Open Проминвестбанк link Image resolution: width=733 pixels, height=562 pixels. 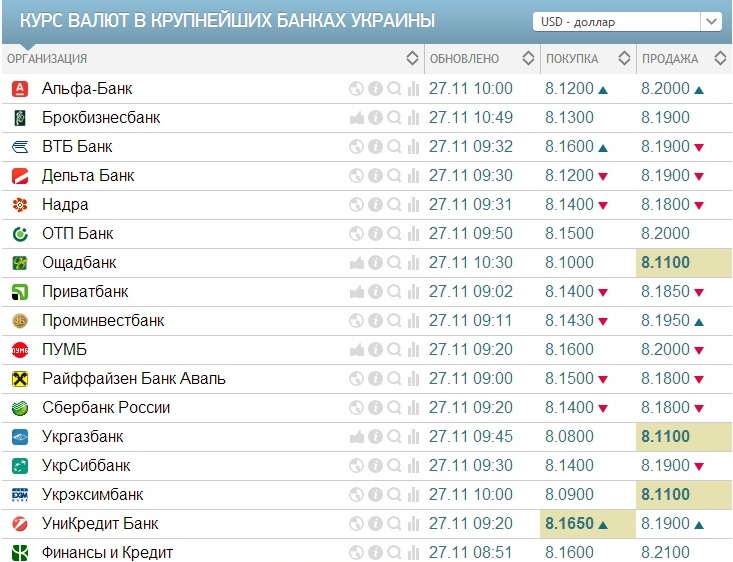click(103, 320)
